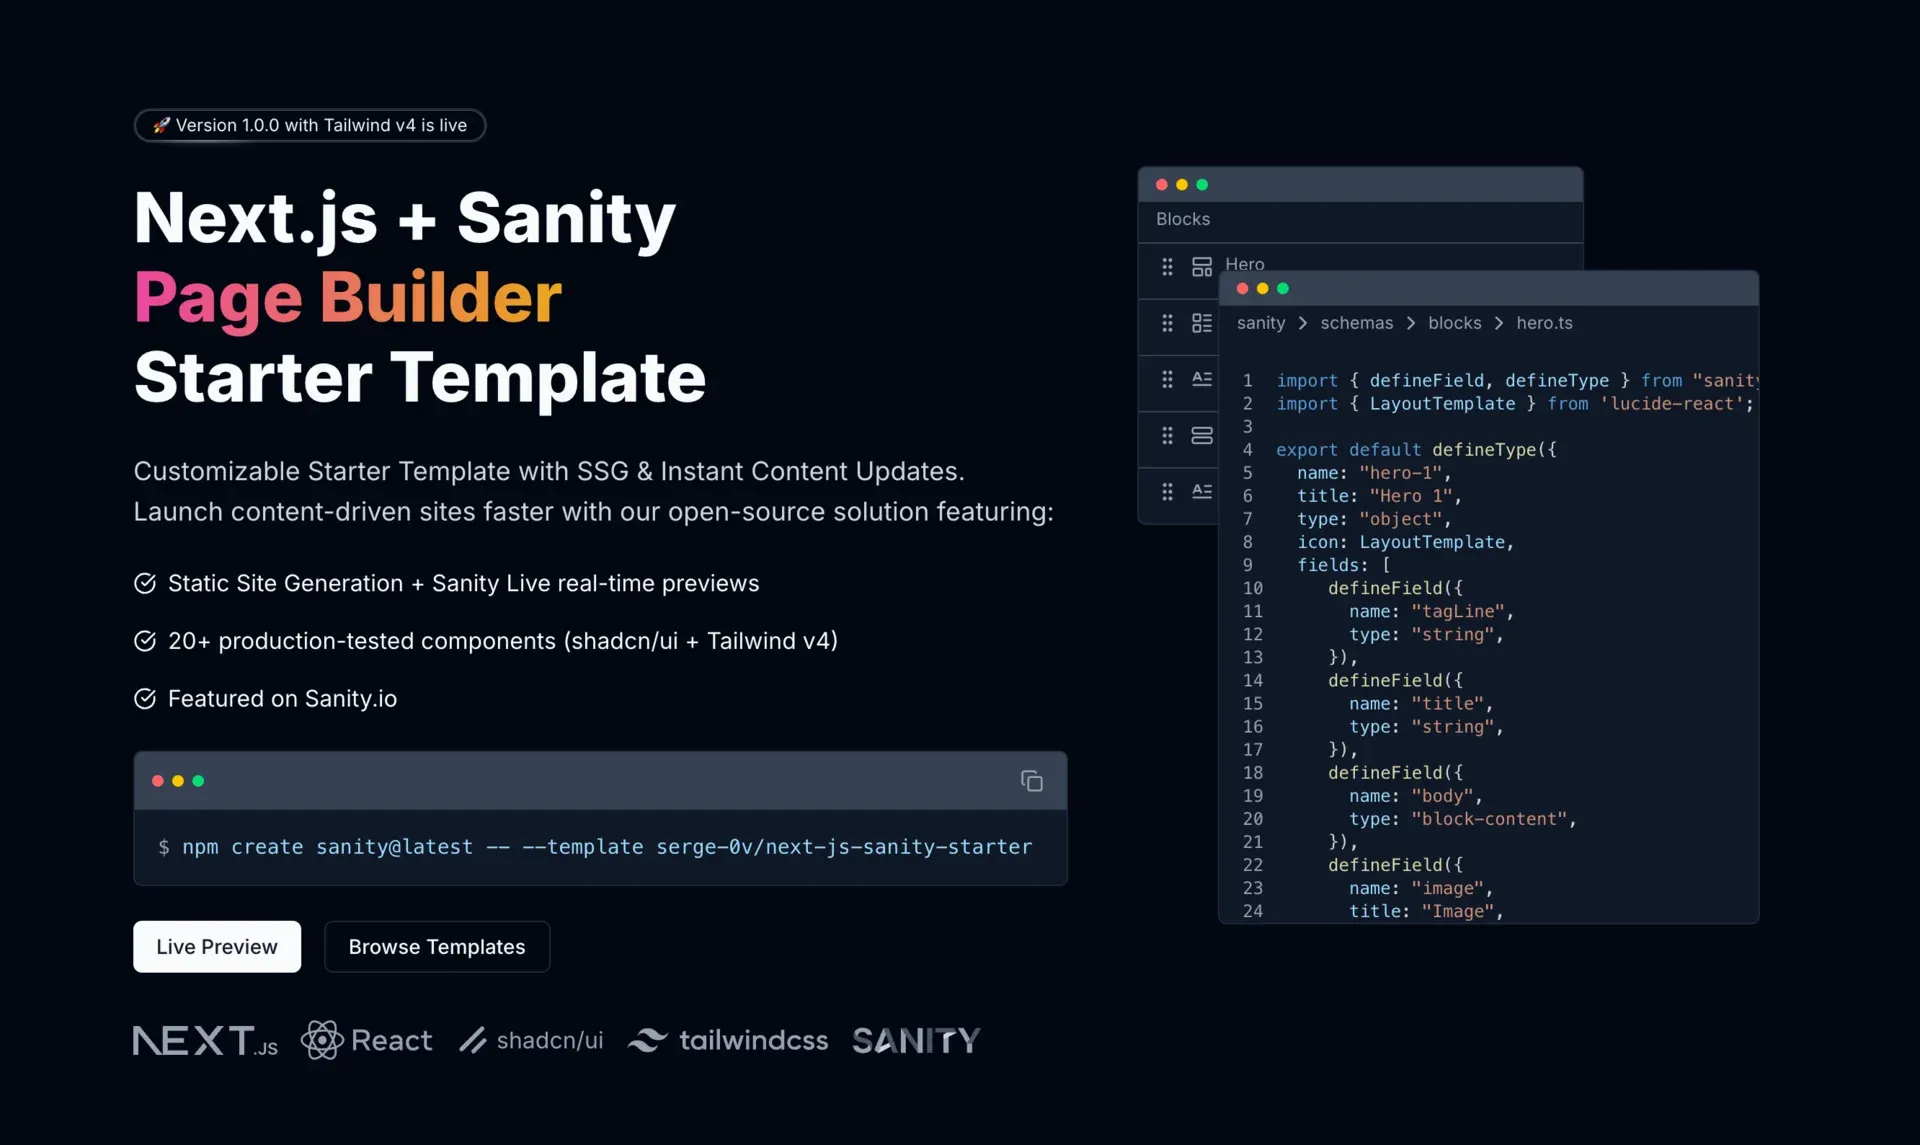Click the schemas breadcrumb
Screen dimensions: 1920x1145
pyautogui.click(x=1356, y=323)
